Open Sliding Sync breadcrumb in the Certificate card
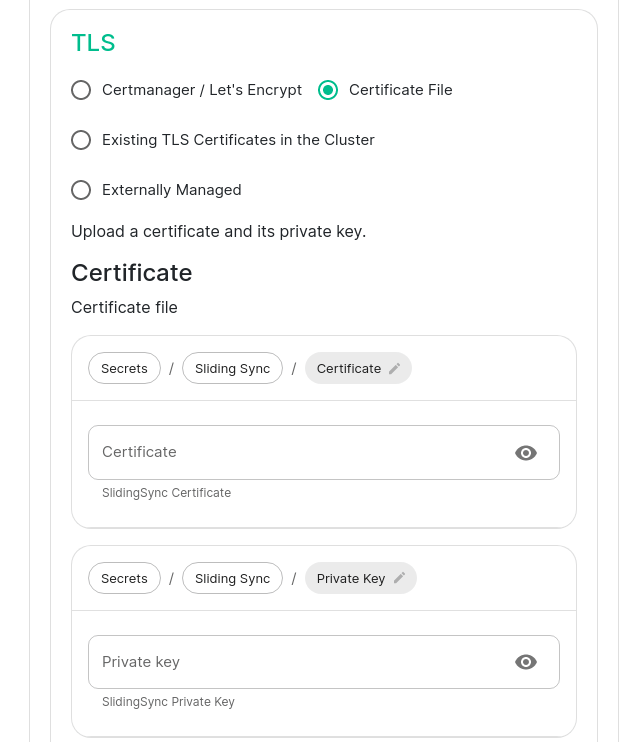The height and width of the screenshot is (742, 641). tap(232, 369)
